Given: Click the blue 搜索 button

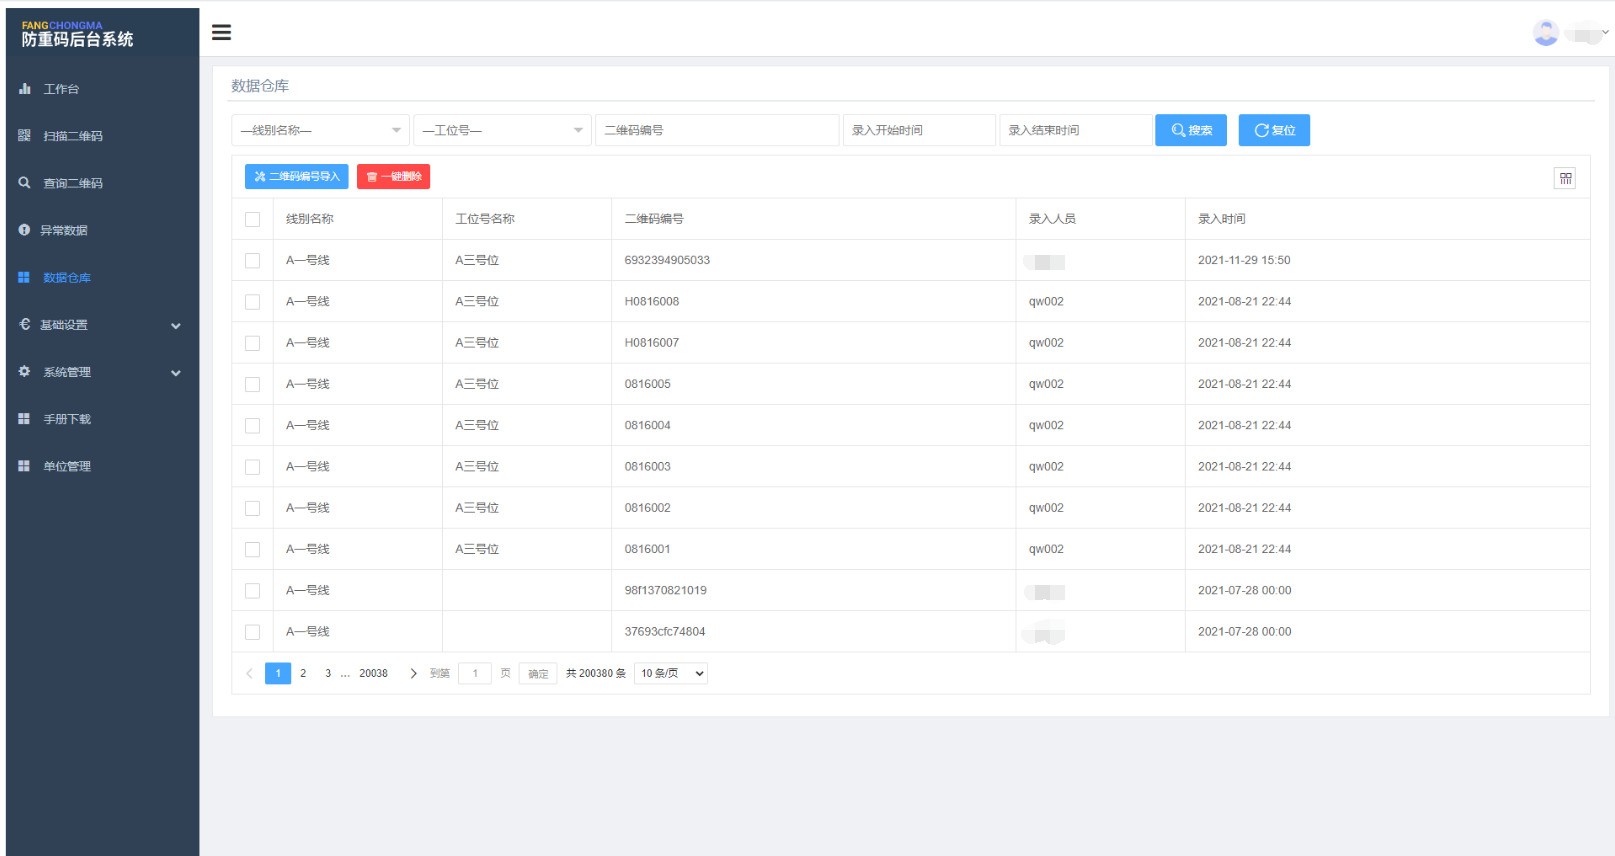Looking at the screenshot, I should pos(1190,131).
